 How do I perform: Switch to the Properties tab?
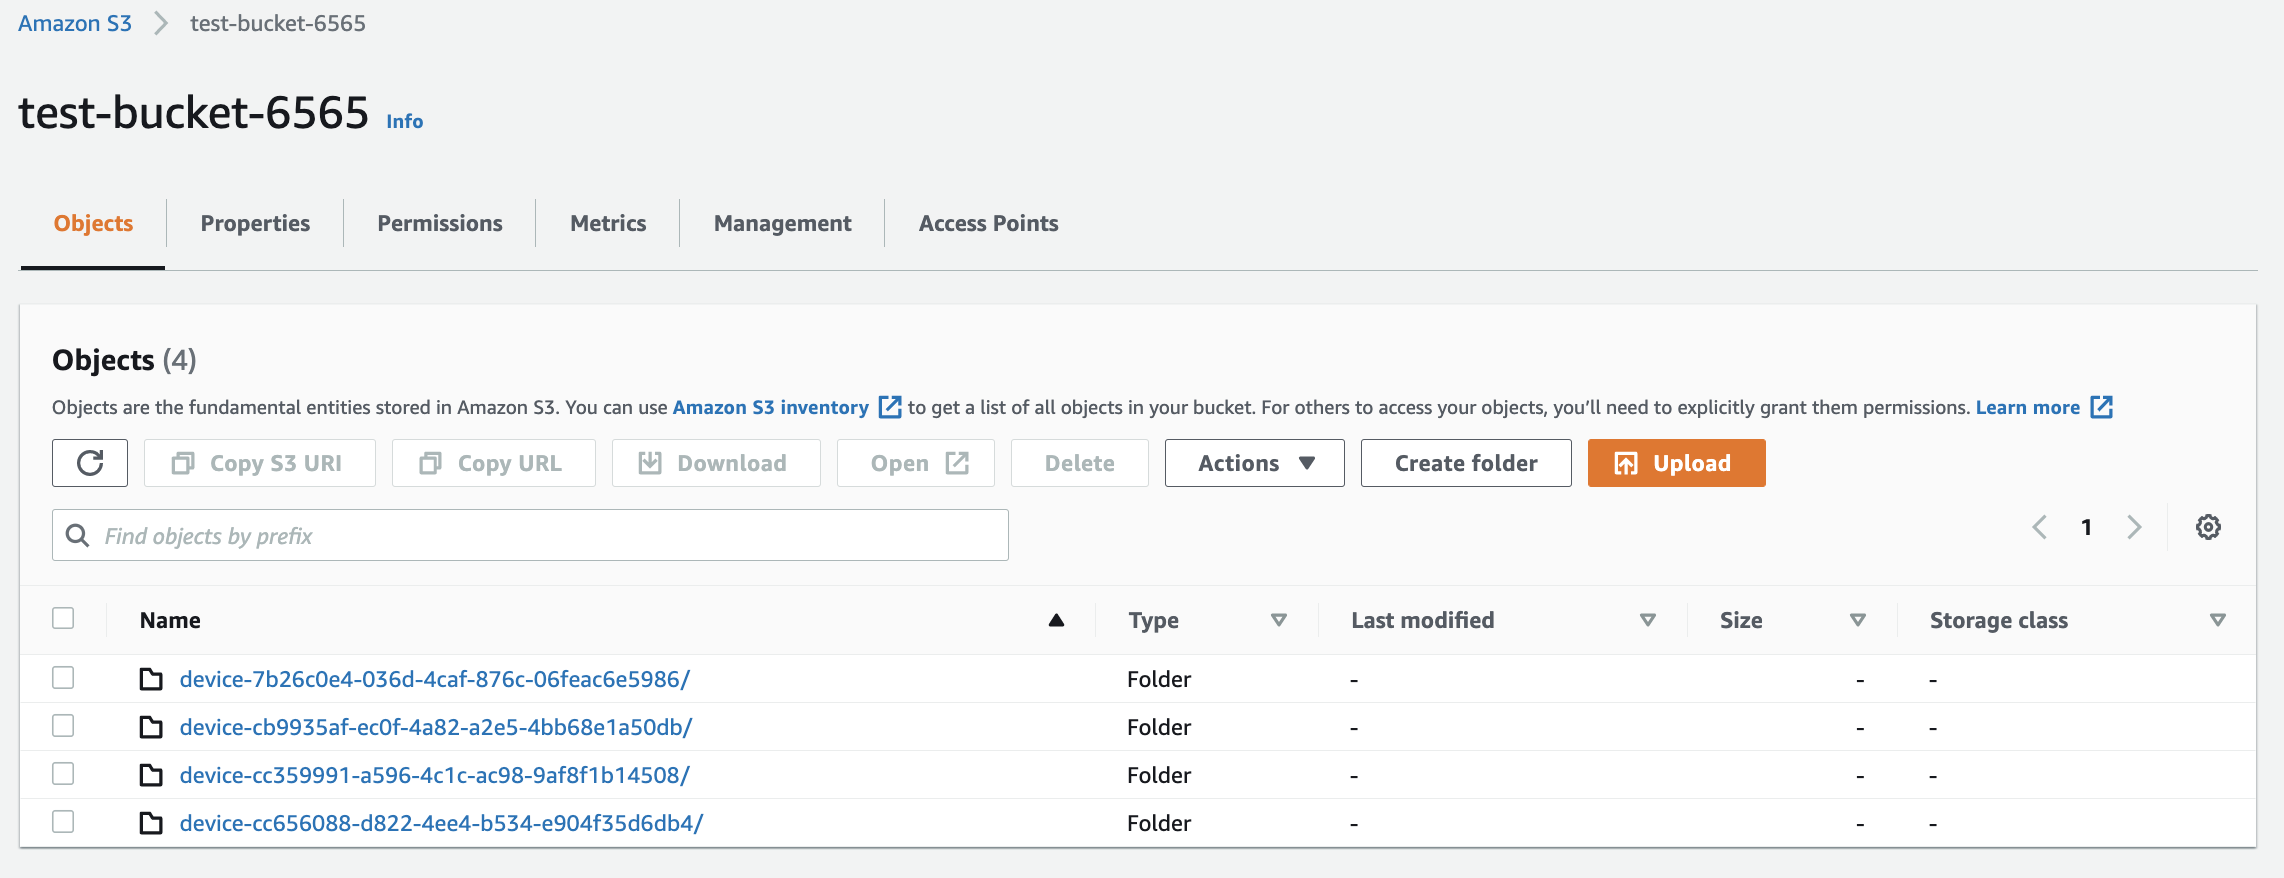pyautogui.click(x=255, y=223)
